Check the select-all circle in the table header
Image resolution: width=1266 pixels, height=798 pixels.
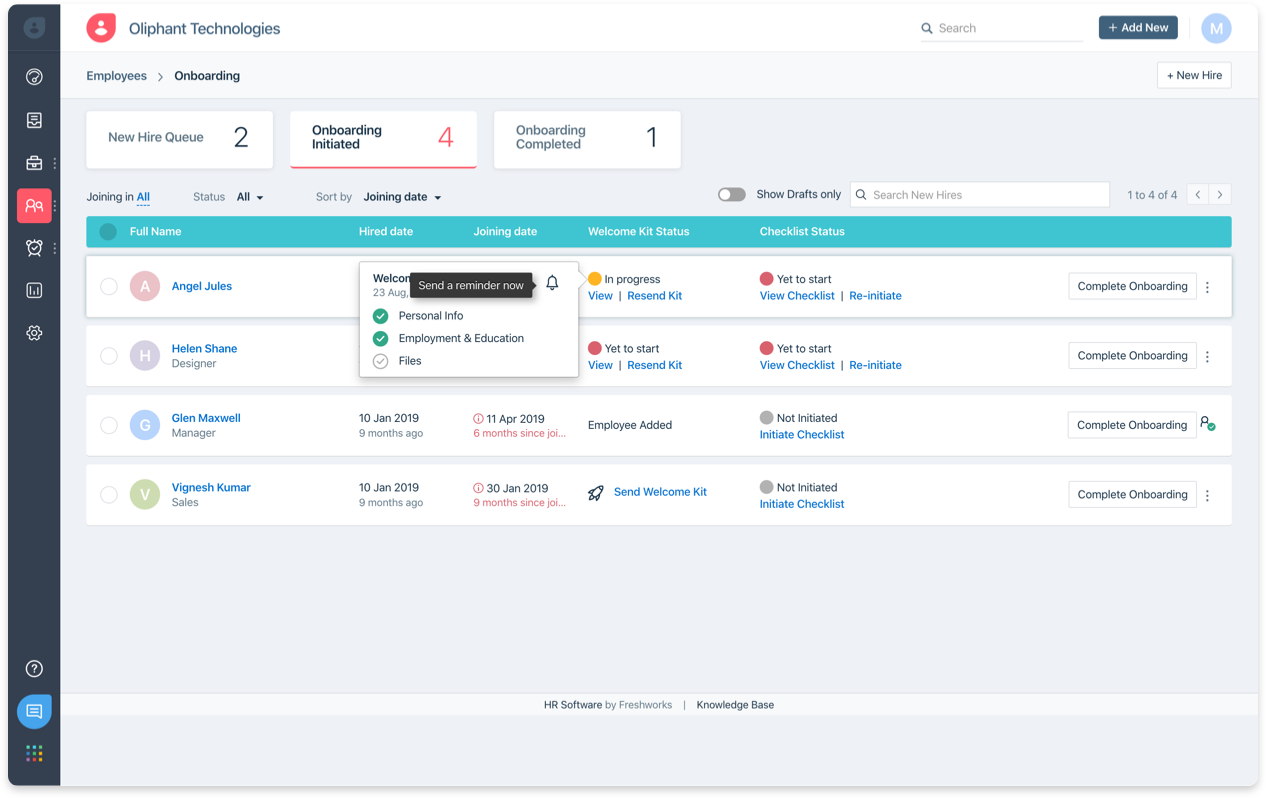[x=108, y=231]
